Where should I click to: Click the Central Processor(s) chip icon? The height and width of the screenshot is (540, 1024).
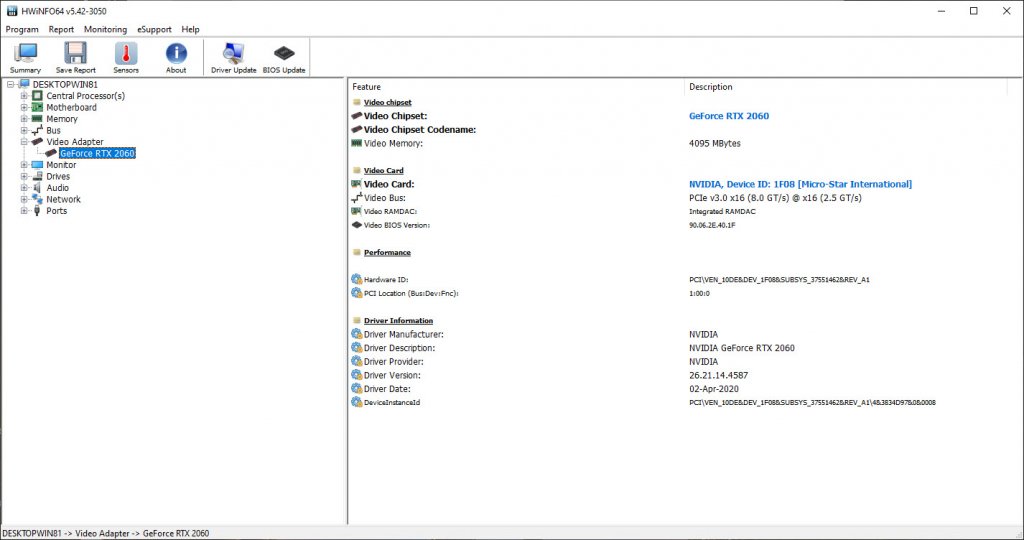pos(37,96)
